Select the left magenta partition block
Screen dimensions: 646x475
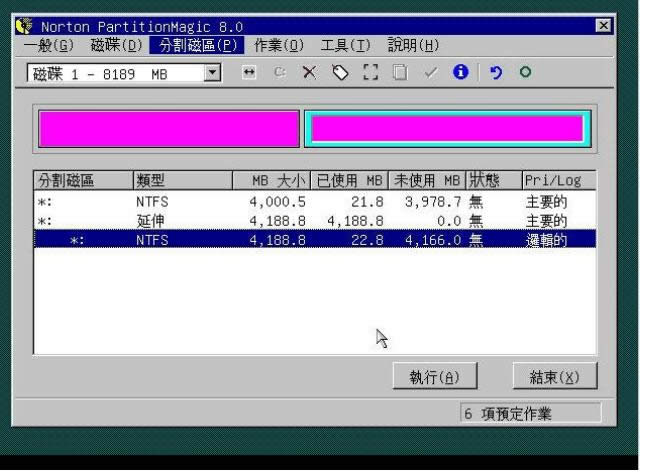click(168, 129)
